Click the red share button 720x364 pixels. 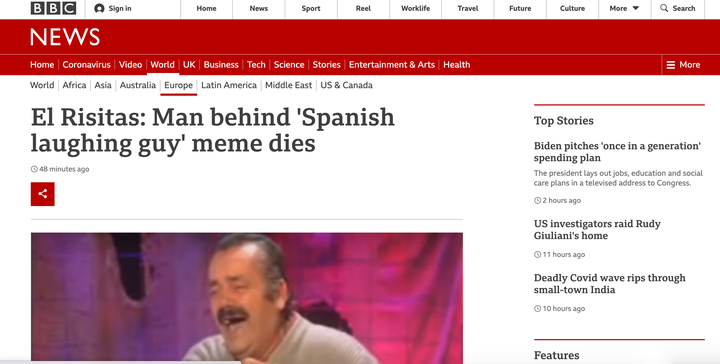43,194
